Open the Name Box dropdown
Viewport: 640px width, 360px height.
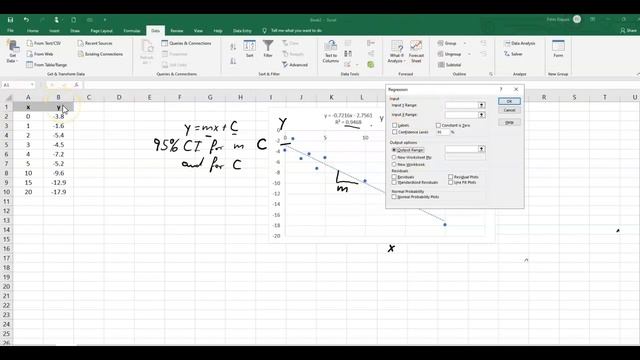32,85
